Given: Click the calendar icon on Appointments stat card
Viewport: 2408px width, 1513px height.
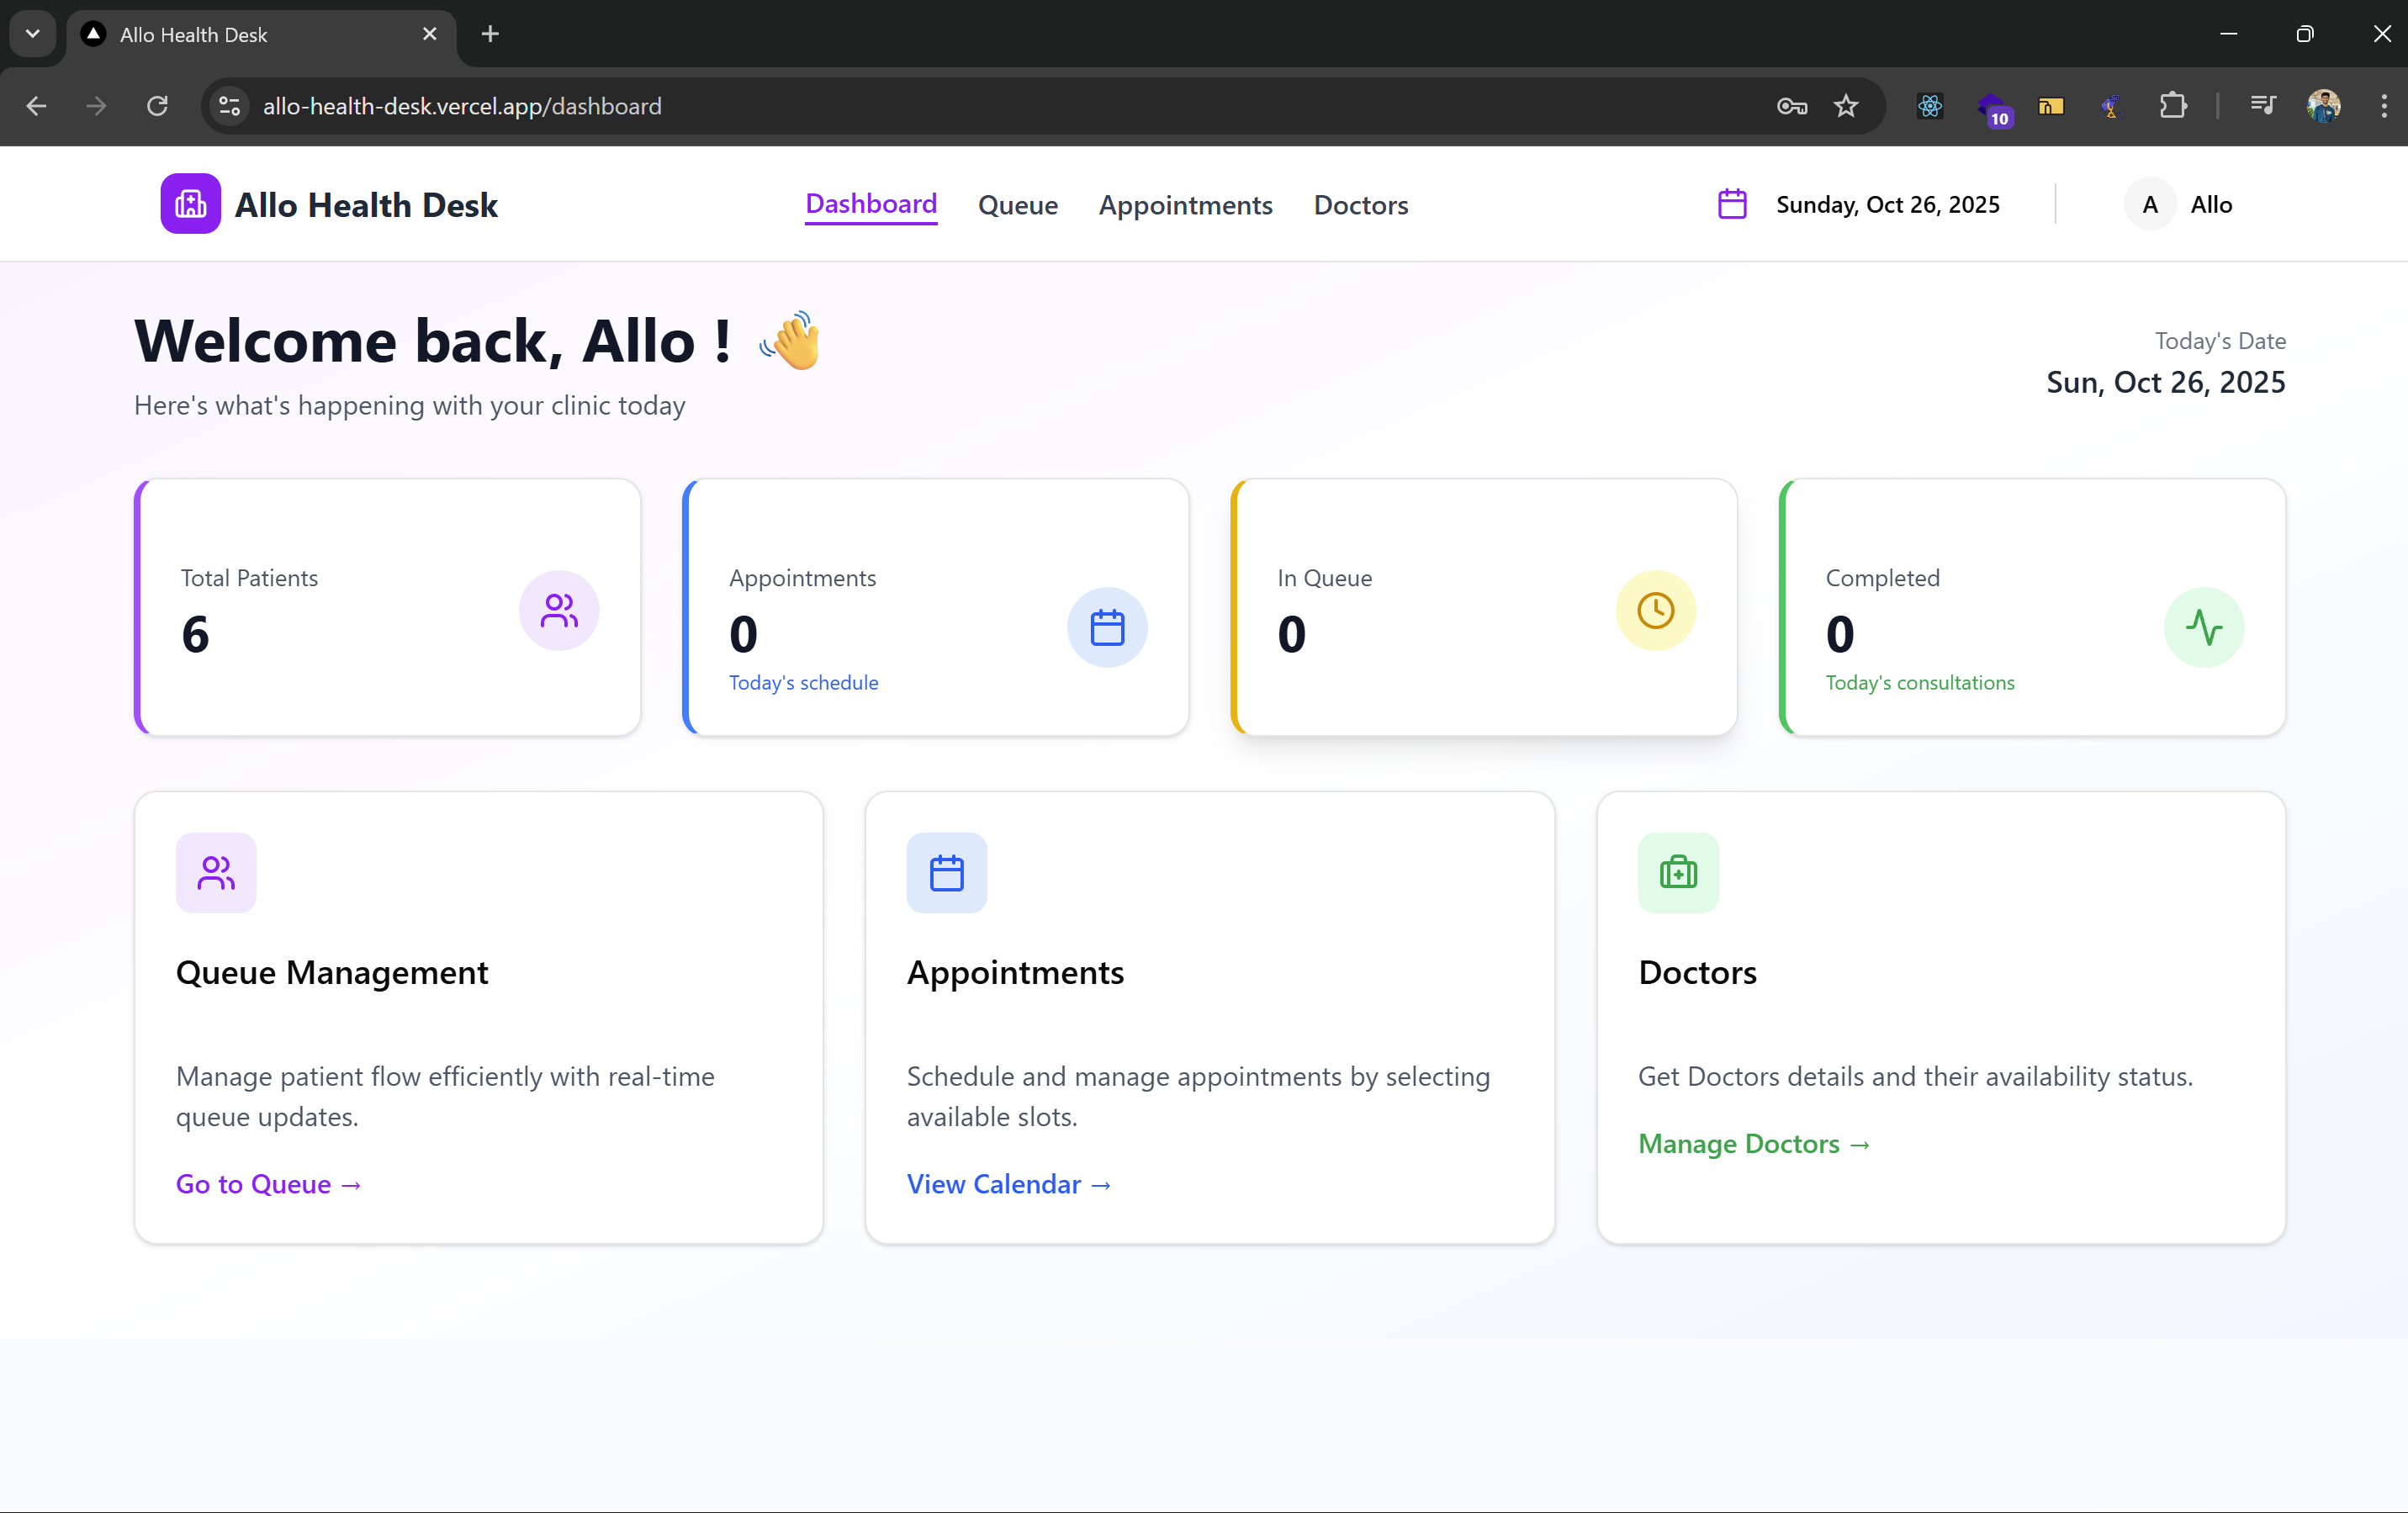Looking at the screenshot, I should click(x=1108, y=628).
